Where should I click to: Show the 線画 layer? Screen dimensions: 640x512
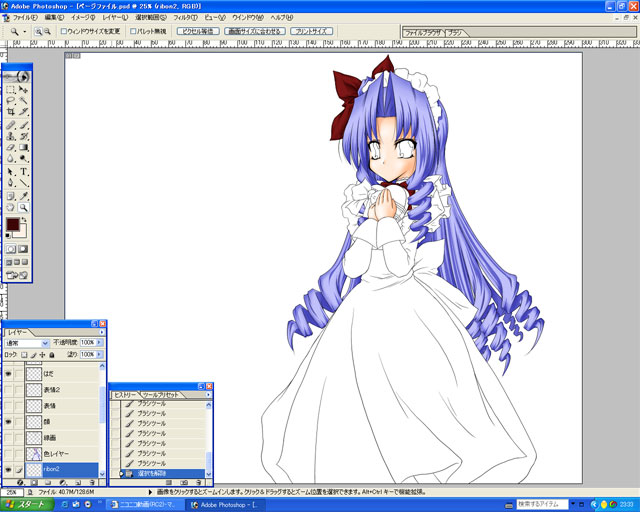pos(8,438)
